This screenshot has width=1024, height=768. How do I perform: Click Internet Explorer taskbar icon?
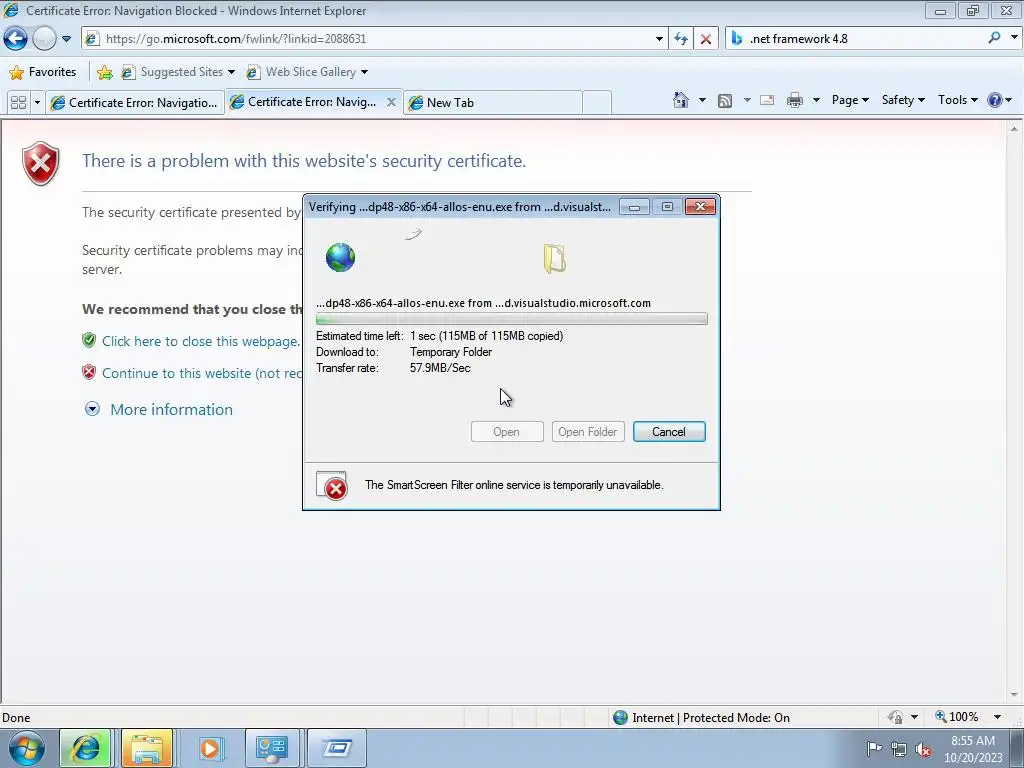[86, 748]
